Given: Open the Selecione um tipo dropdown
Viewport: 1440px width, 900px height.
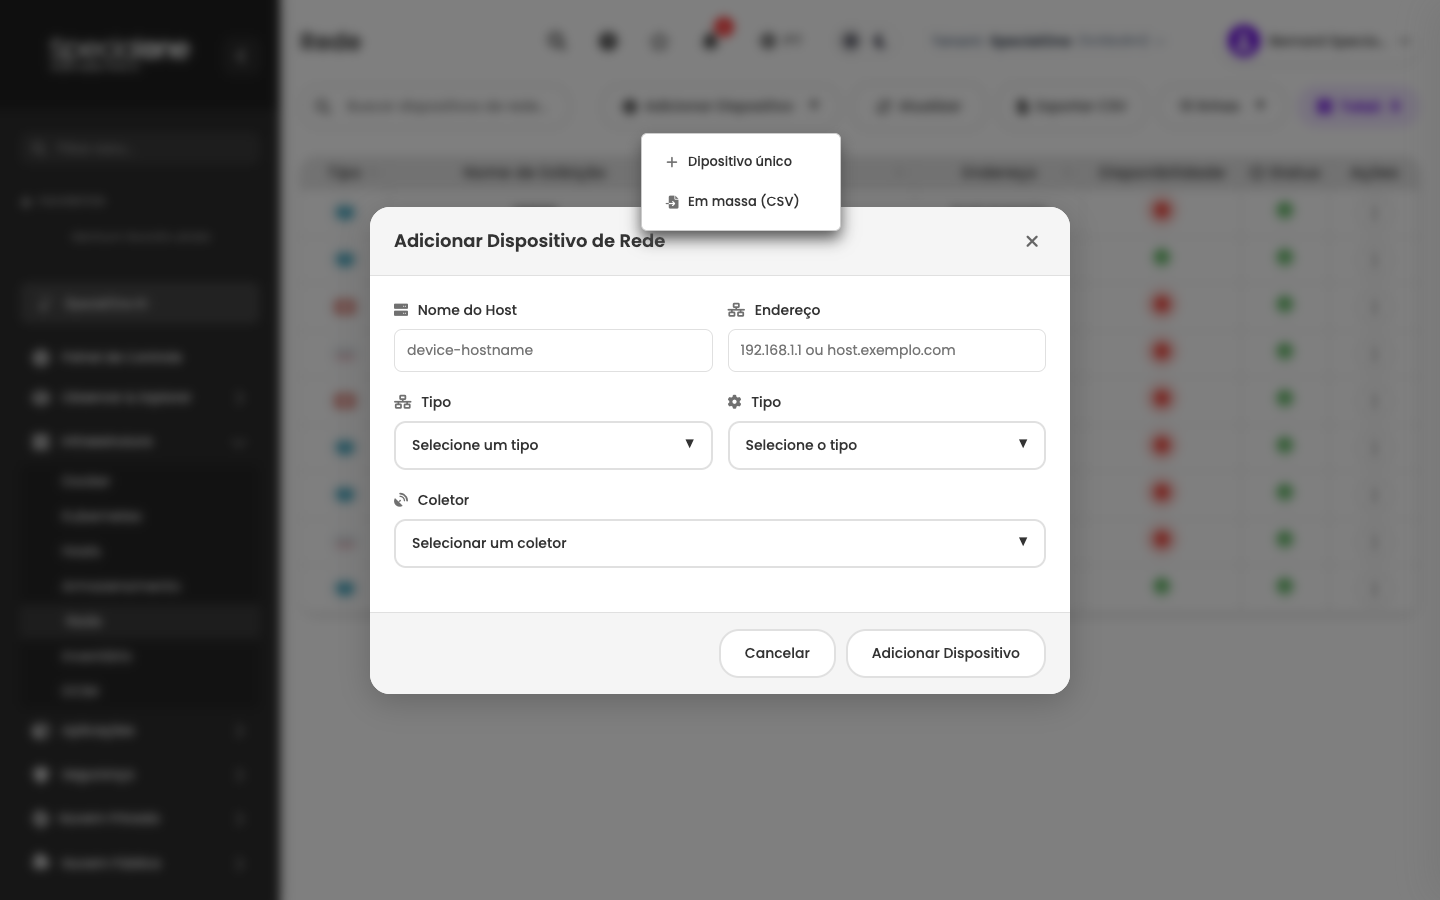Looking at the screenshot, I should 553,445.
